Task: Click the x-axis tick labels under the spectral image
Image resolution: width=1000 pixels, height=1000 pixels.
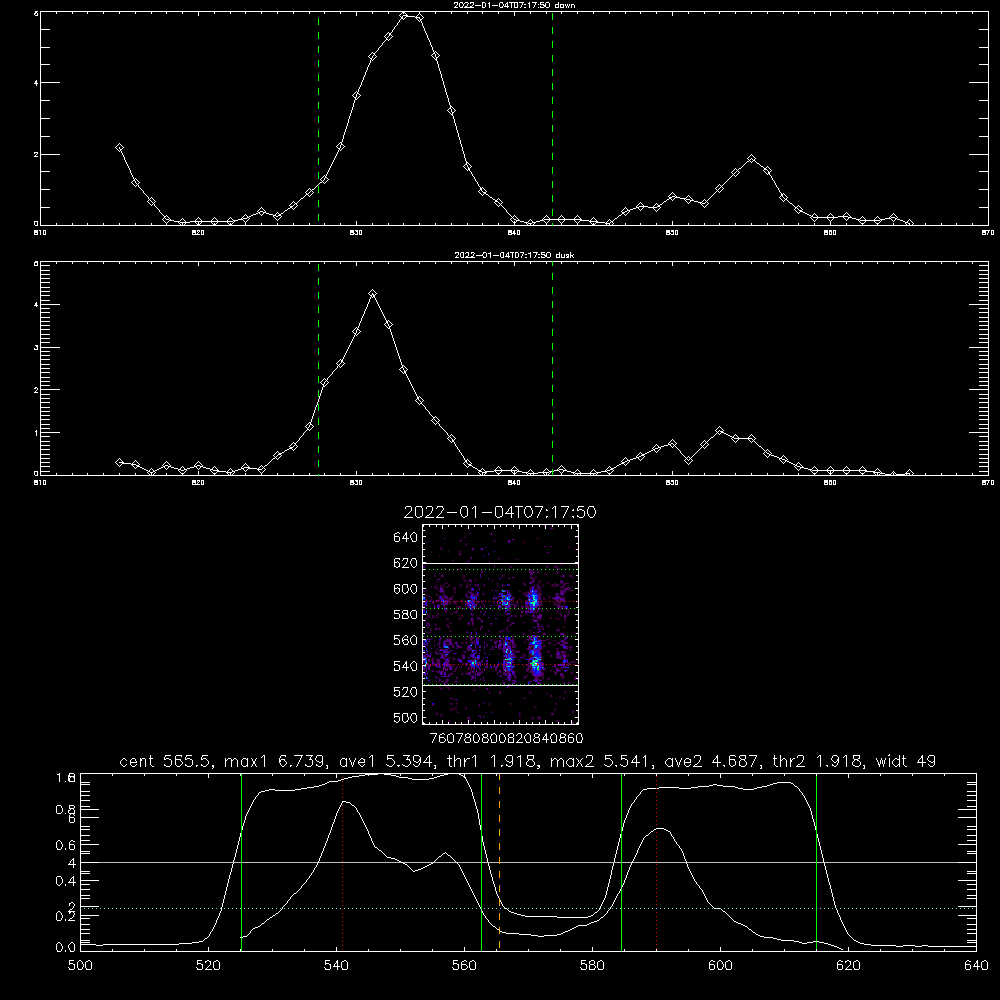Action: pyautogui.click(x=506, y=738)
